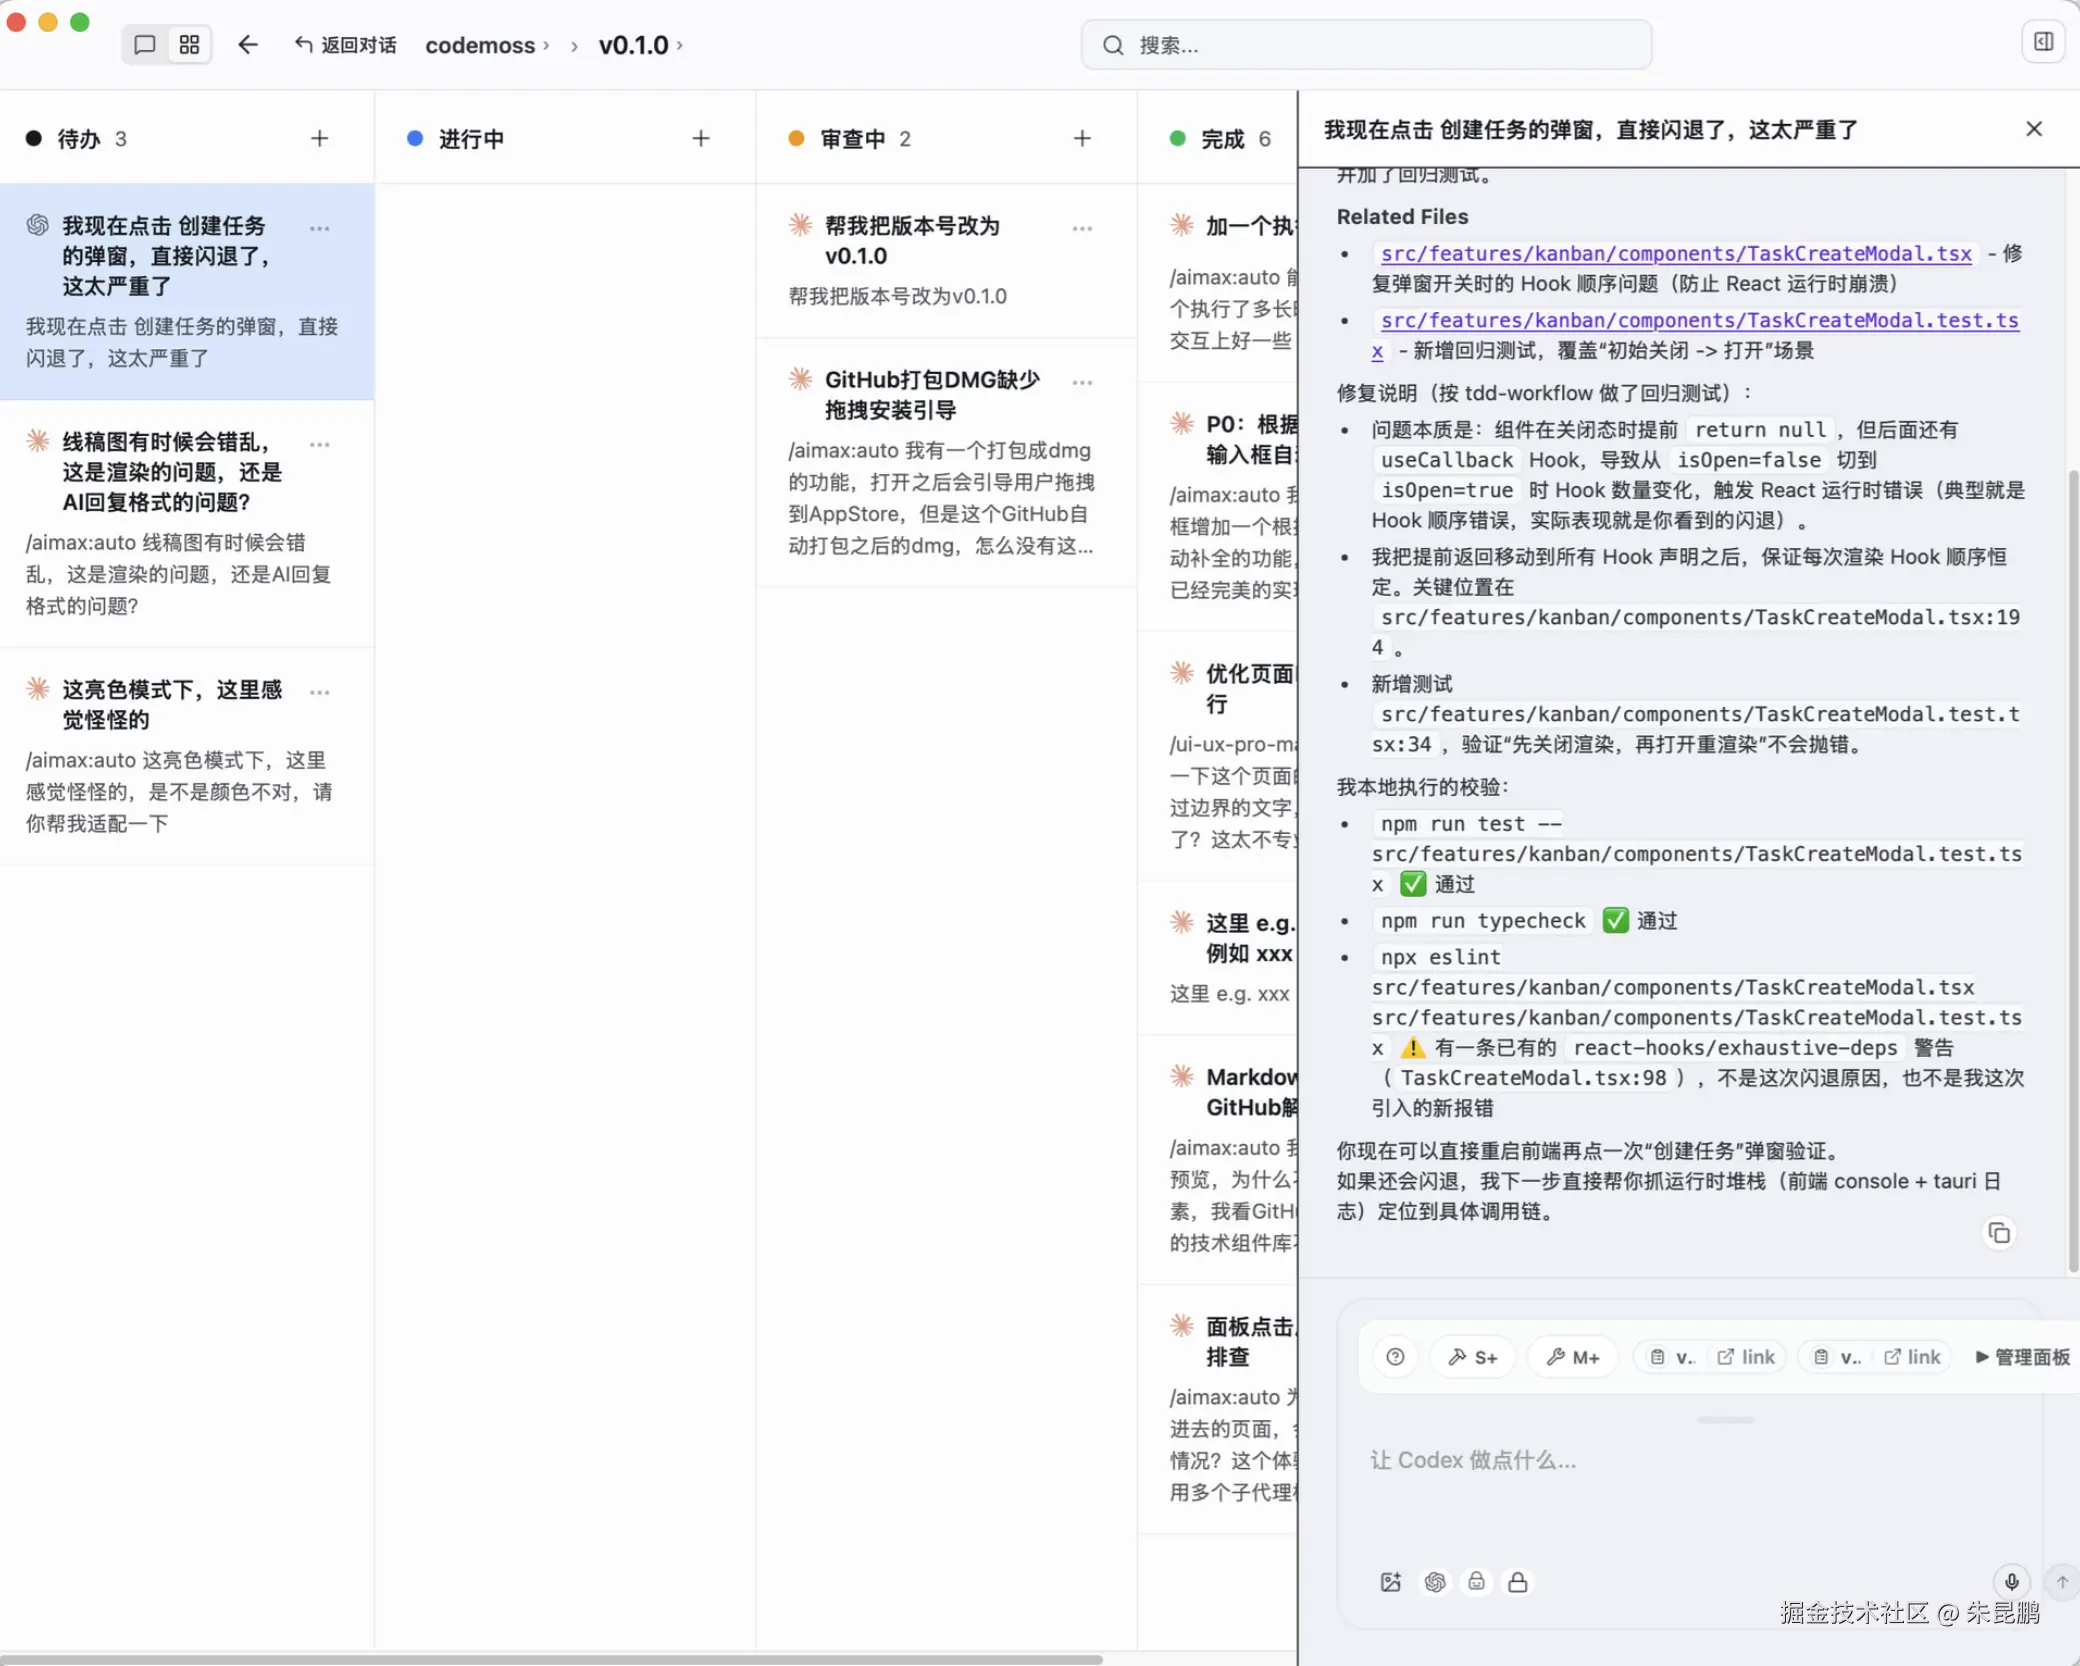Image resolution: width=2080 pixels, height=1666 pixels.
Task: Click the Codex prompt input field
Action: click(1680, 1460)
